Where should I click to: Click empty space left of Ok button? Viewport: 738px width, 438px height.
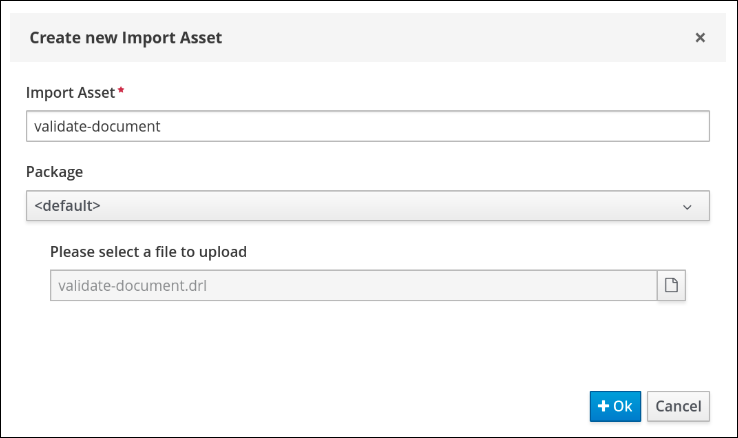coord(400,406)
